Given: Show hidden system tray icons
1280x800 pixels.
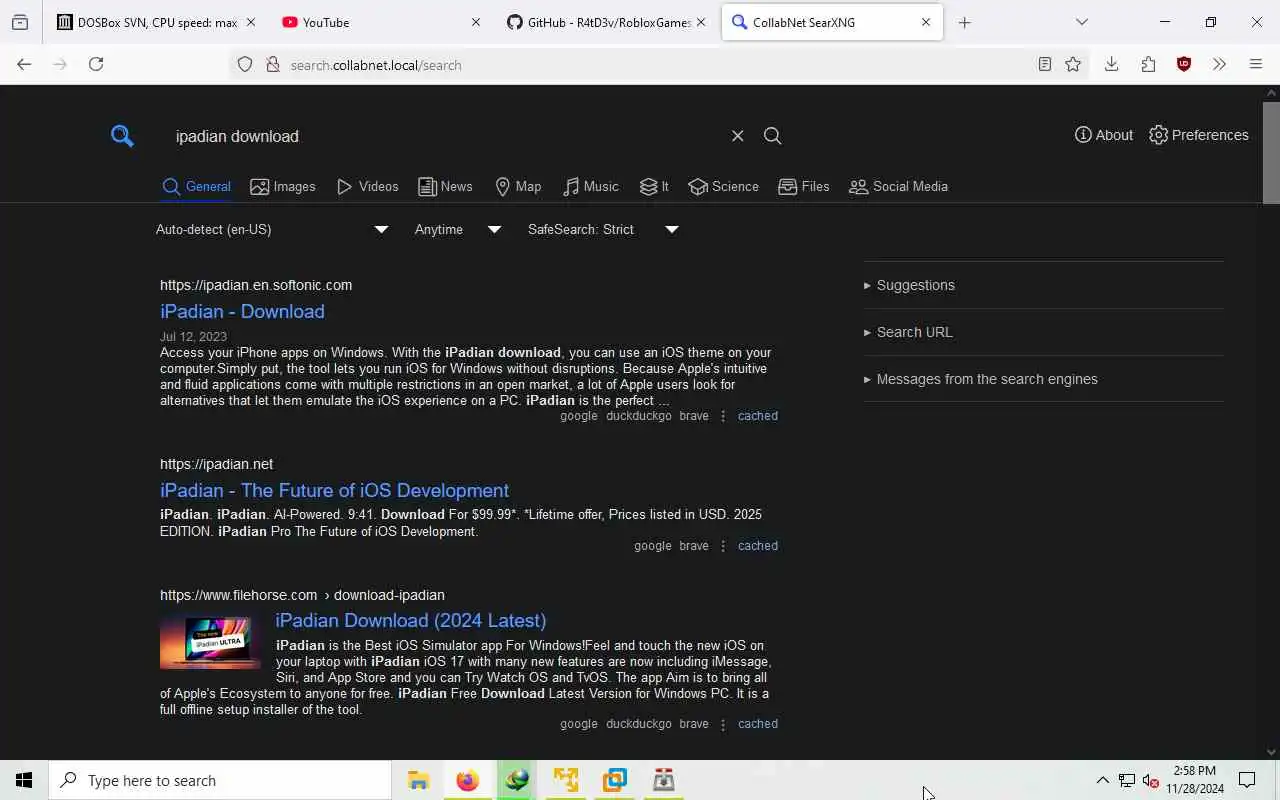Looking at the screenshot, I should point(1102,780).
